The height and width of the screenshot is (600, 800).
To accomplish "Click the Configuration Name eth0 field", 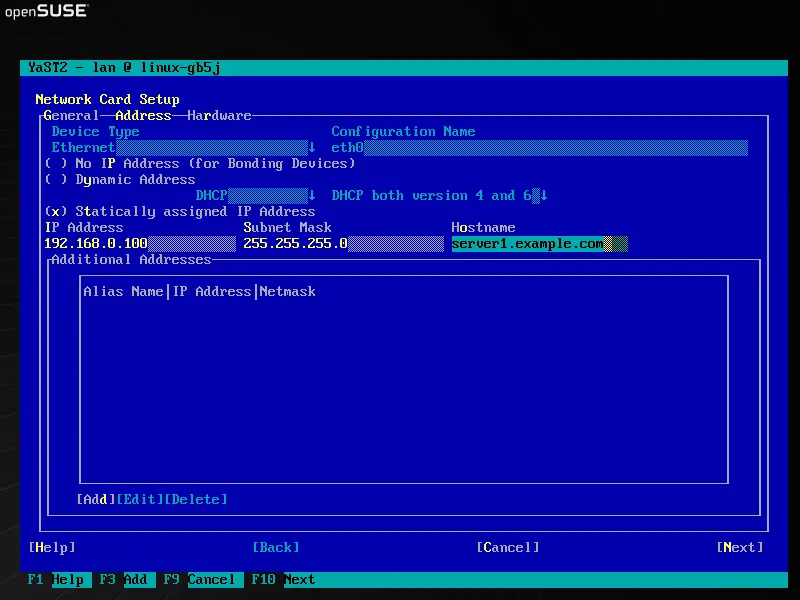I will click(x=539, y=148).
